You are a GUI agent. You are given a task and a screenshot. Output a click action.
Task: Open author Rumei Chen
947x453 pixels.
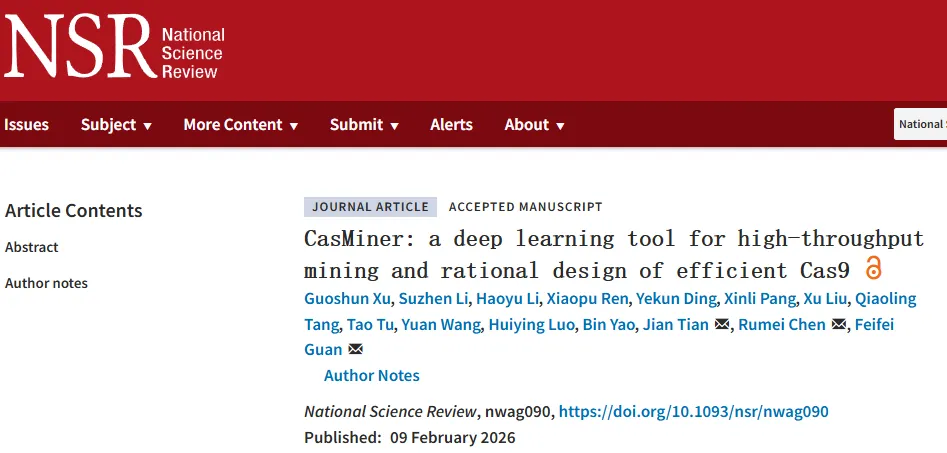coord(782,324)
